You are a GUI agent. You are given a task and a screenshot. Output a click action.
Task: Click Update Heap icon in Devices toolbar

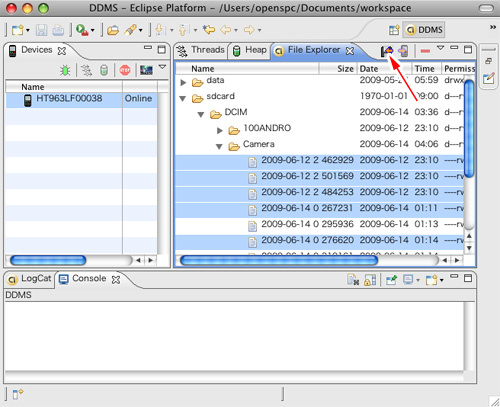tap(104, 70)
